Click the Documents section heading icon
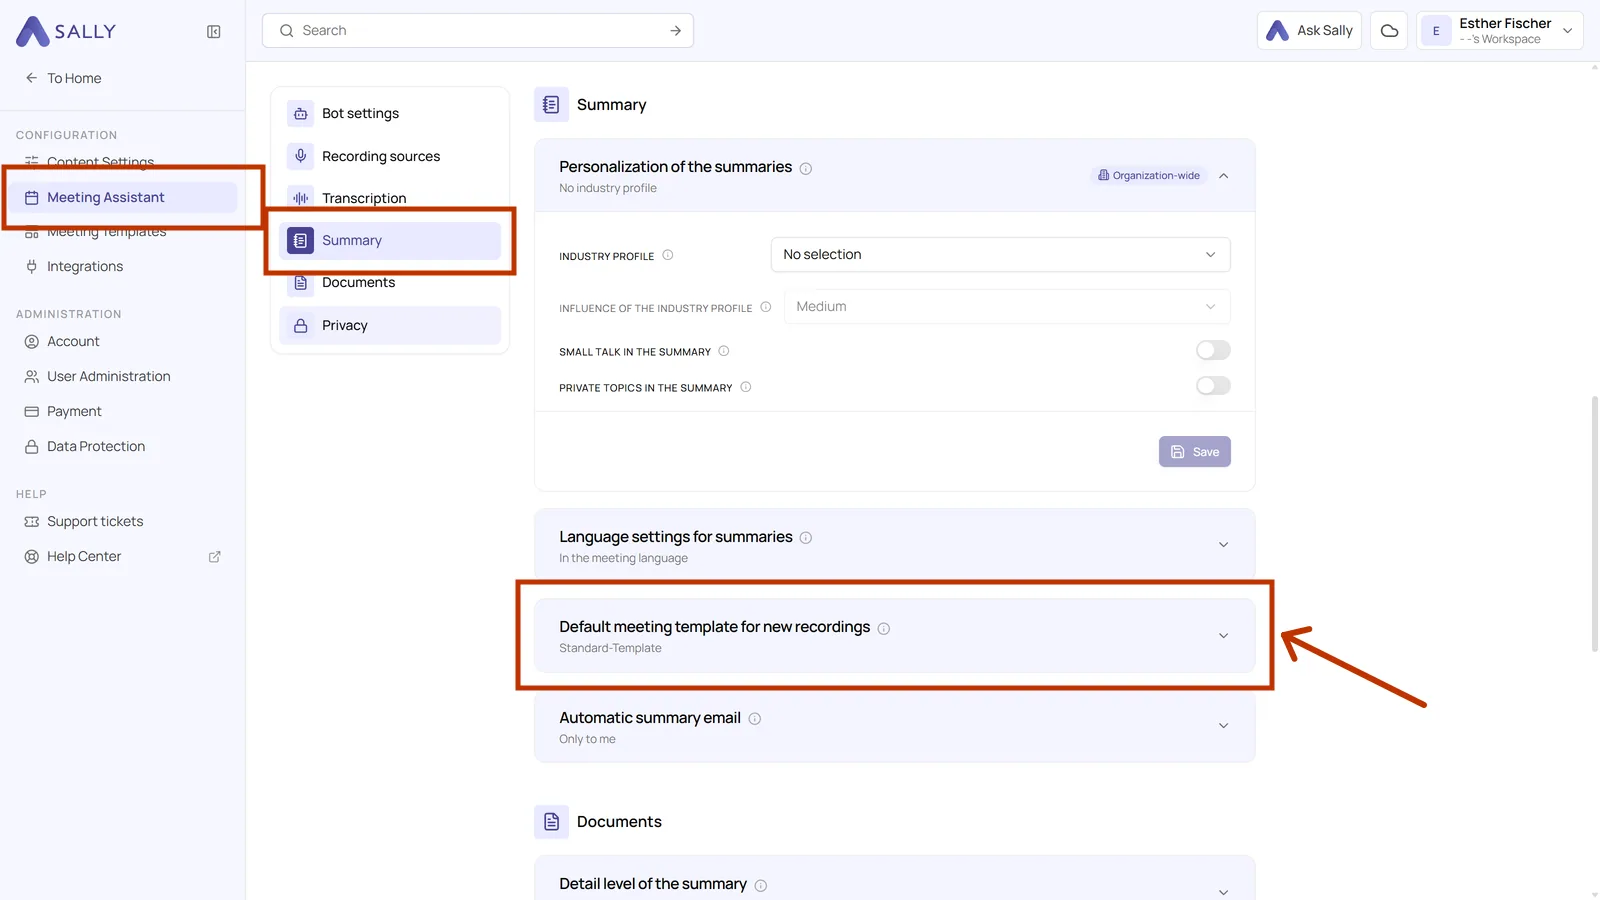The width and height of the screenshot is (1600, 900). (x=551, y=822)
